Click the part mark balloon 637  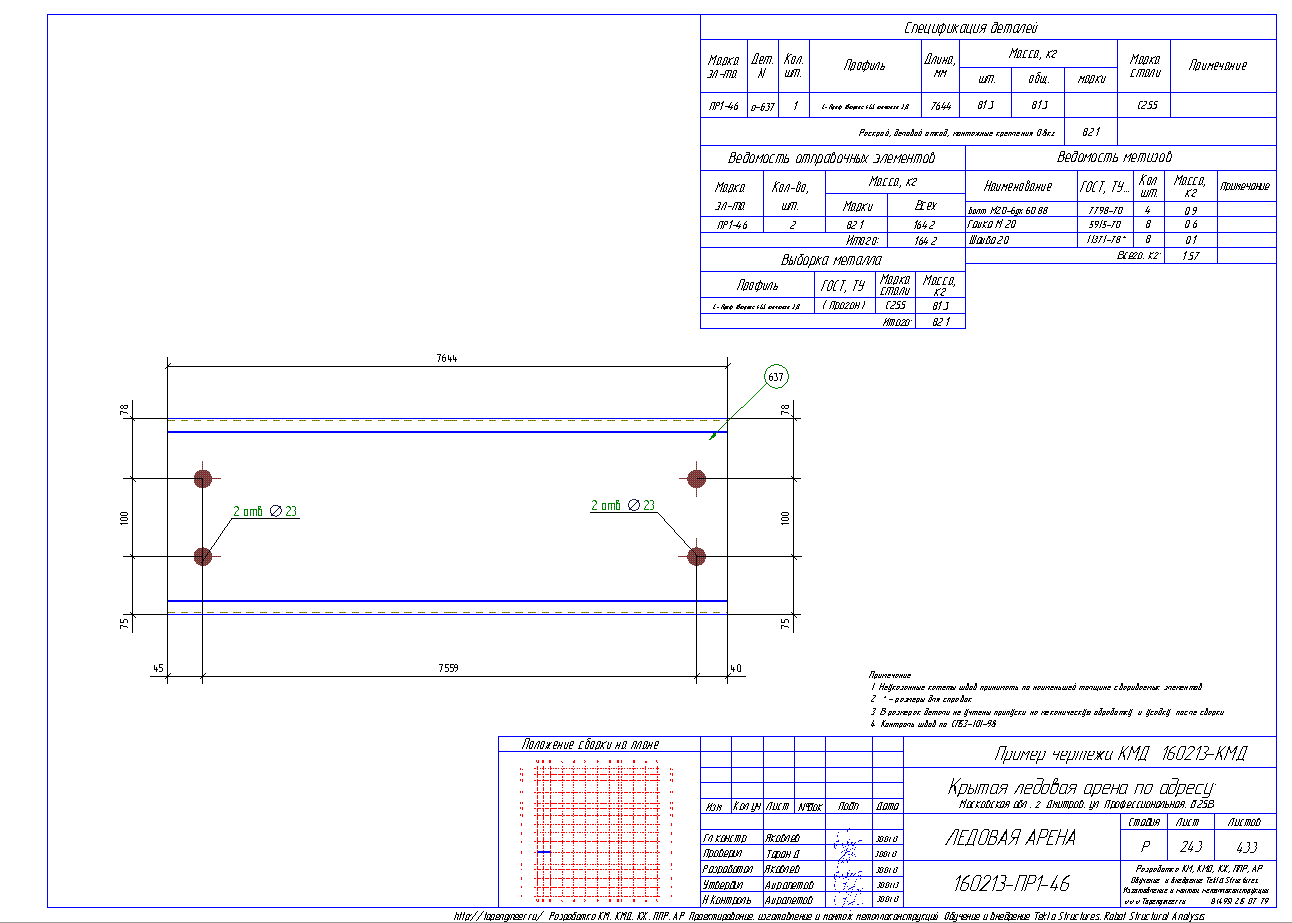pos(776,377)
